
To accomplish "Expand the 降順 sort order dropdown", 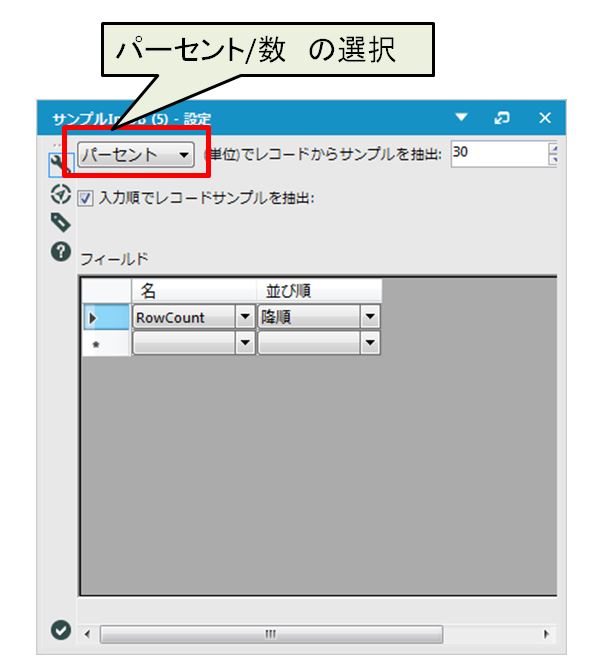I will pos(370,318).
